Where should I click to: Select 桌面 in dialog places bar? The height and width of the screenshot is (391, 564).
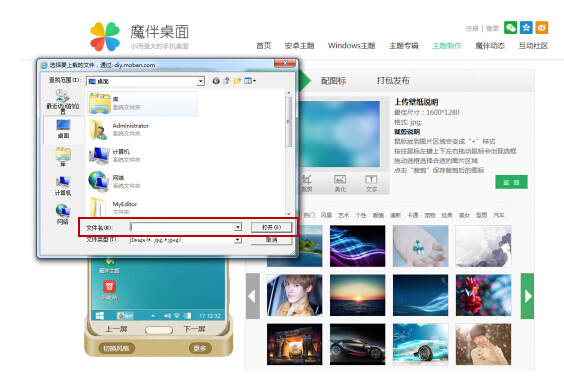[63, 129]
